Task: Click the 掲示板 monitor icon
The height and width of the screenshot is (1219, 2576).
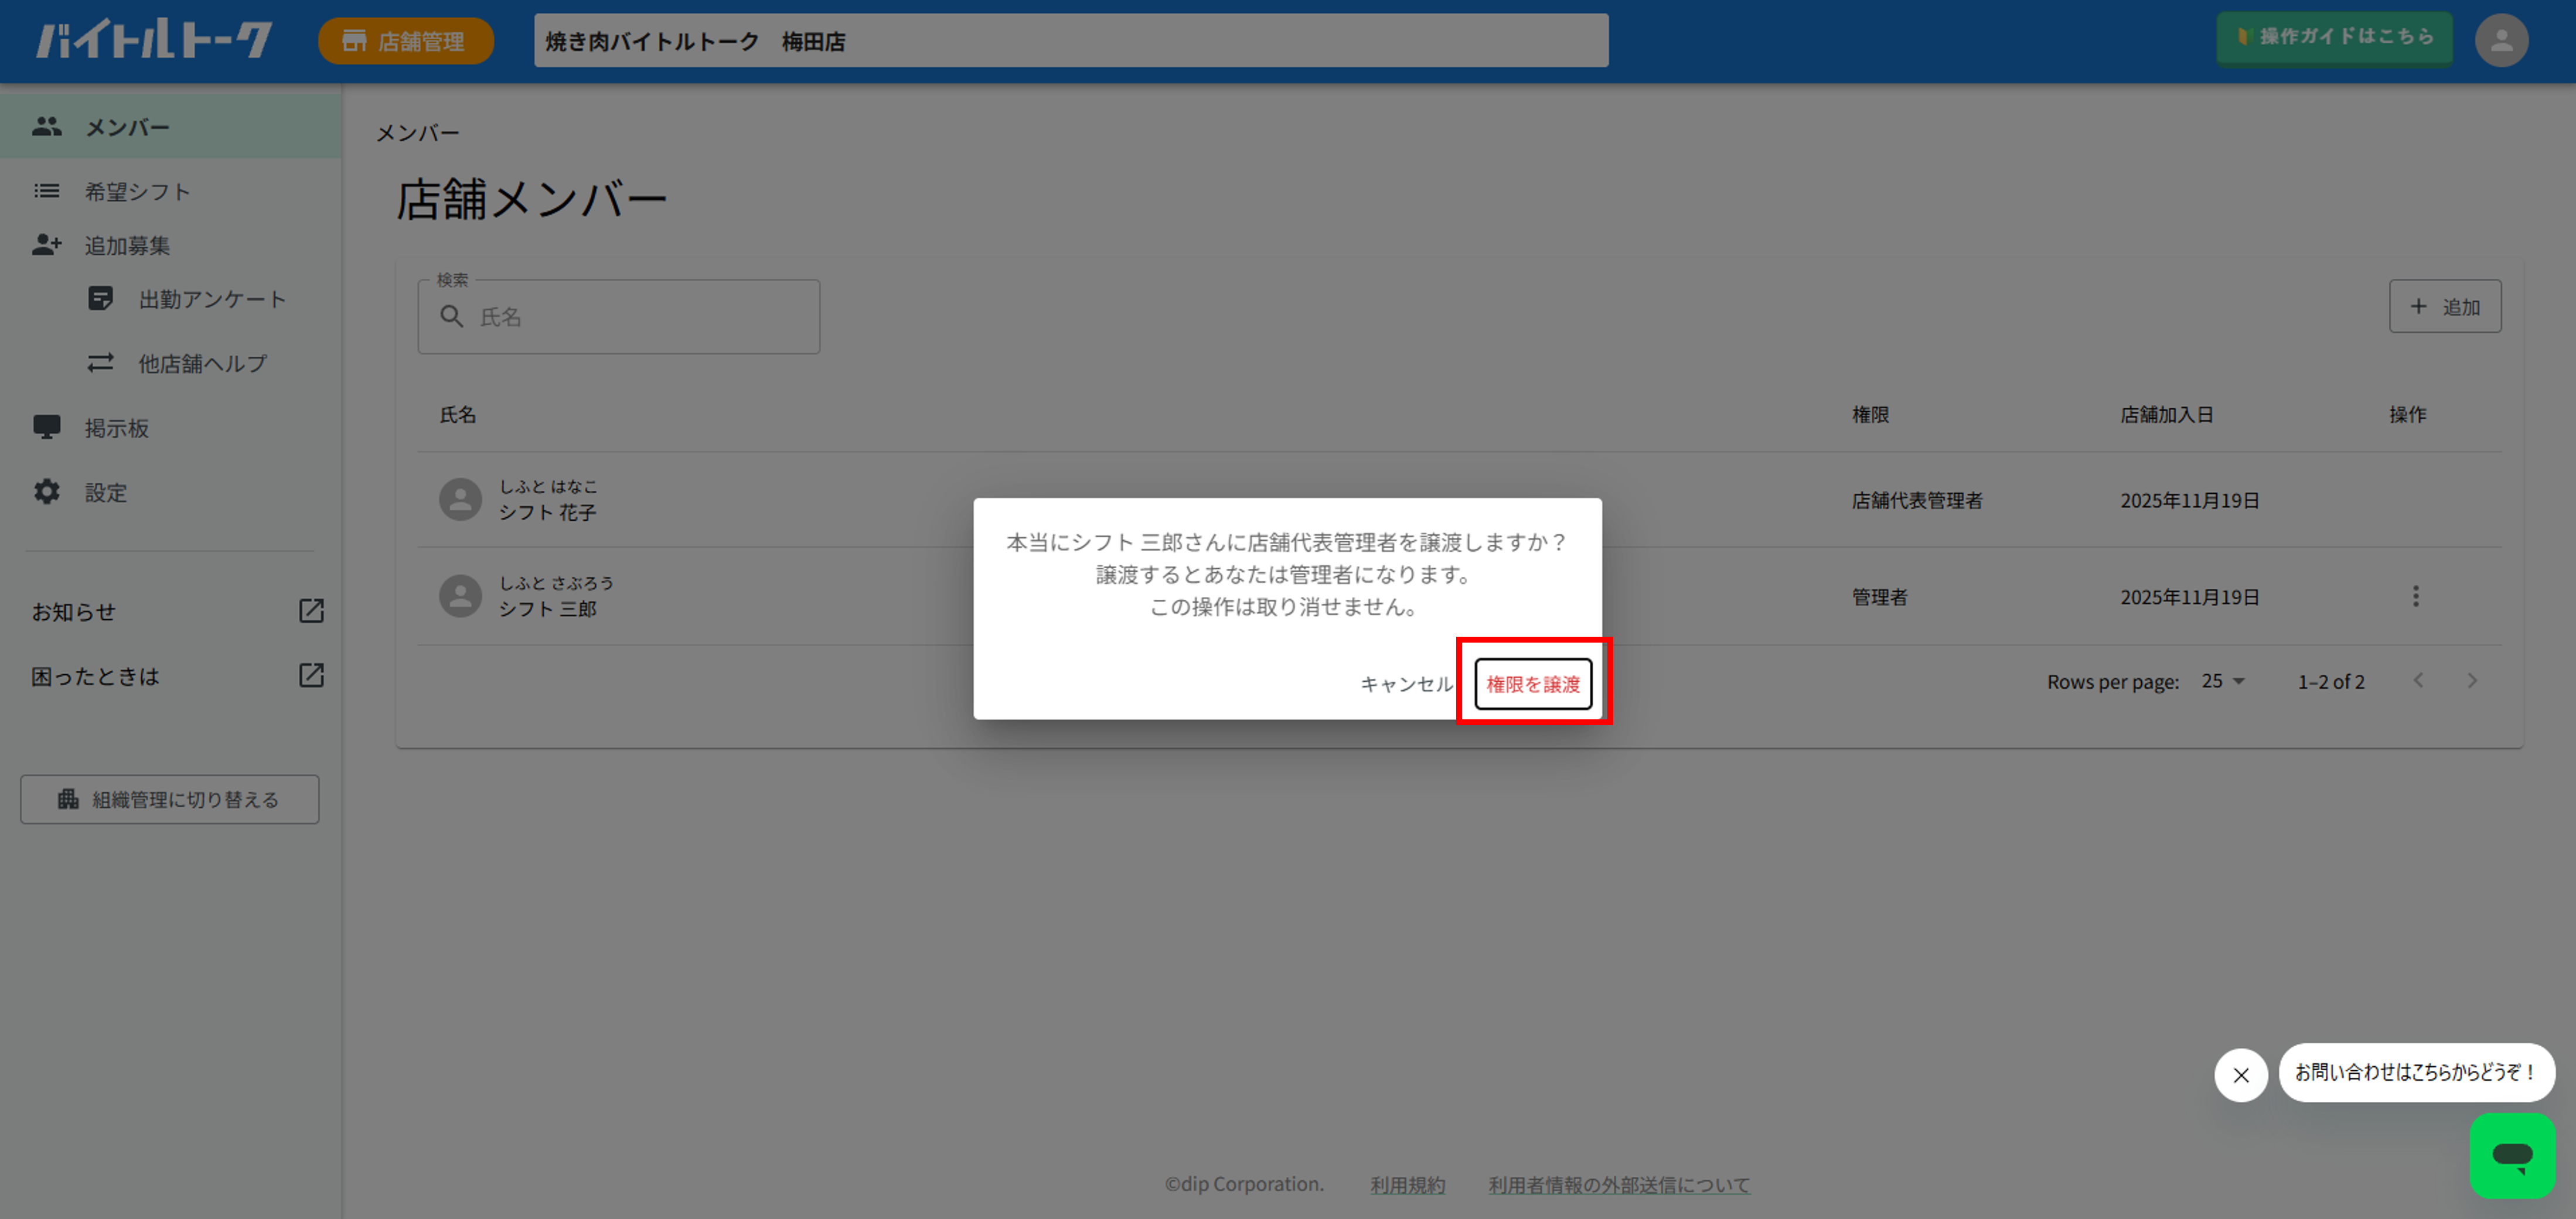Action: coord(46,427)
